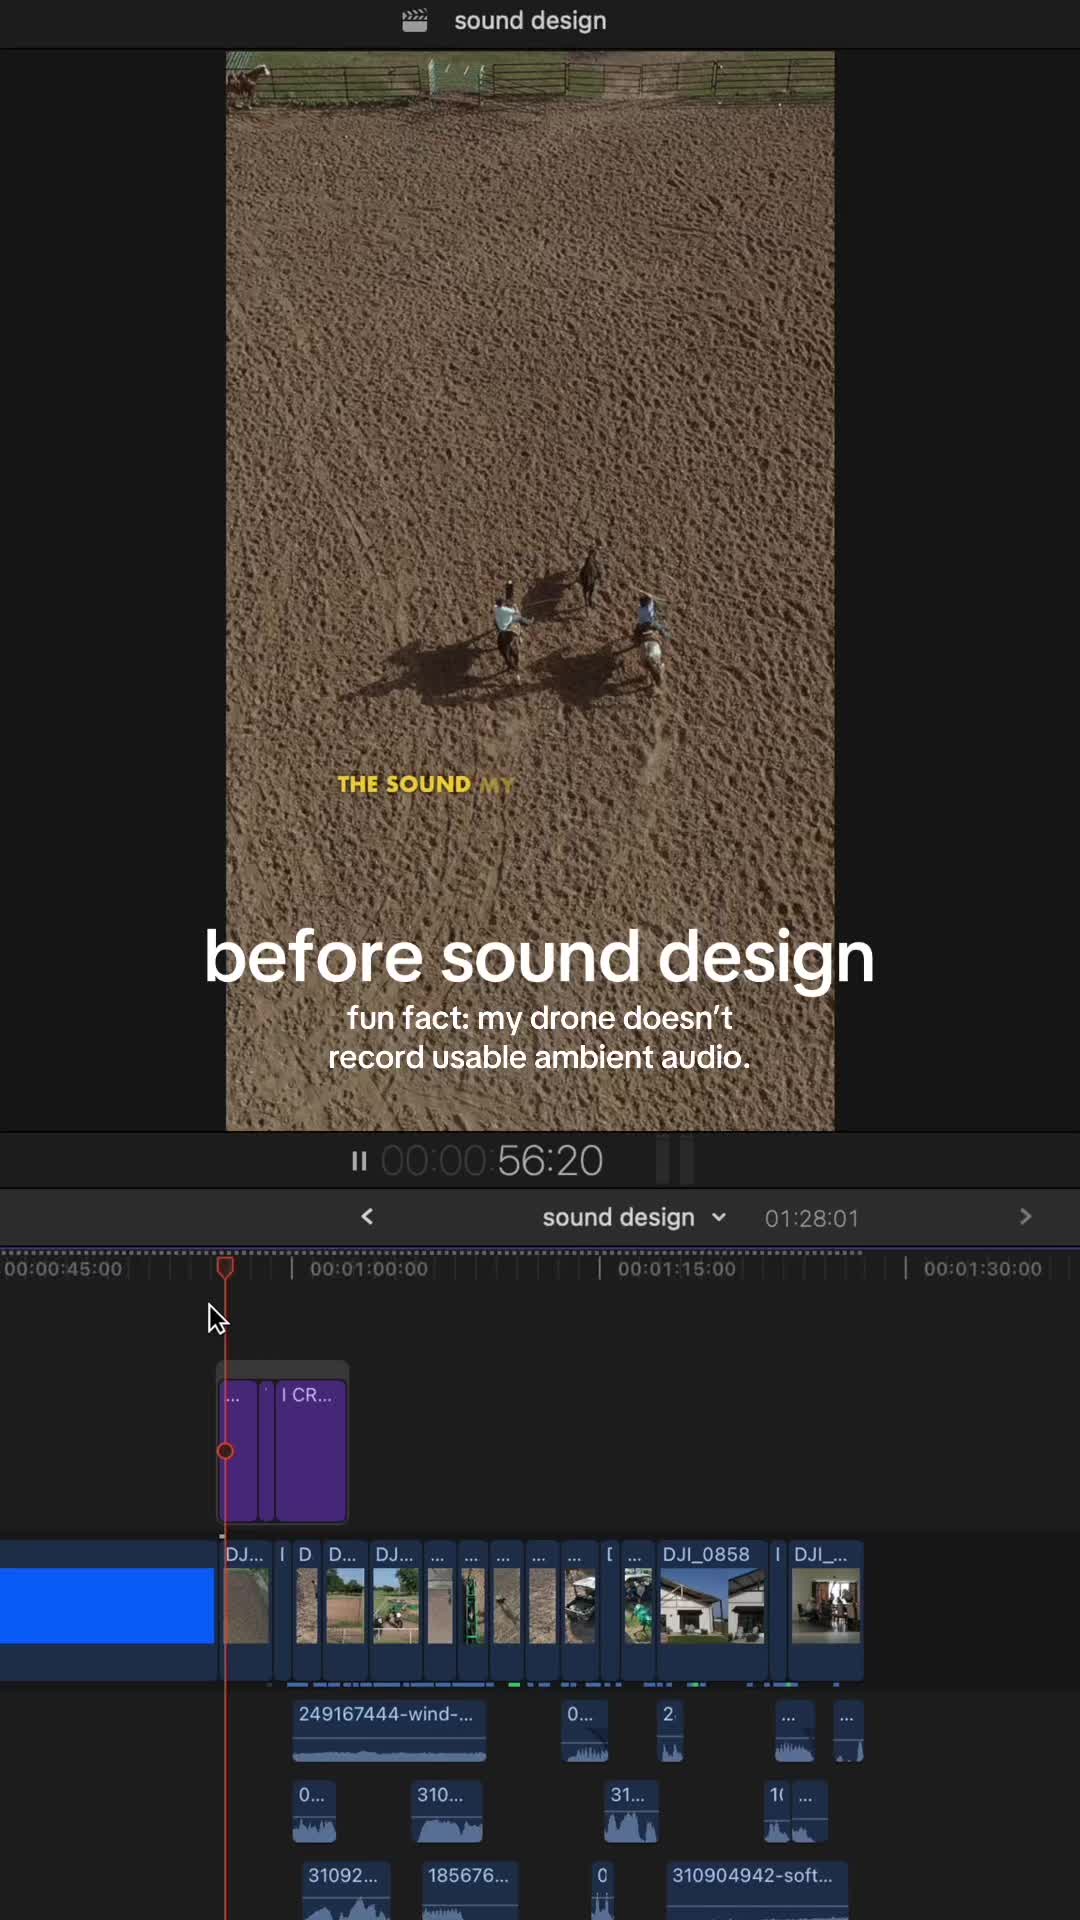Select the 249167444-wind audio clip
Viewport: 1080px width, 1920px height.
point(389,1731)
